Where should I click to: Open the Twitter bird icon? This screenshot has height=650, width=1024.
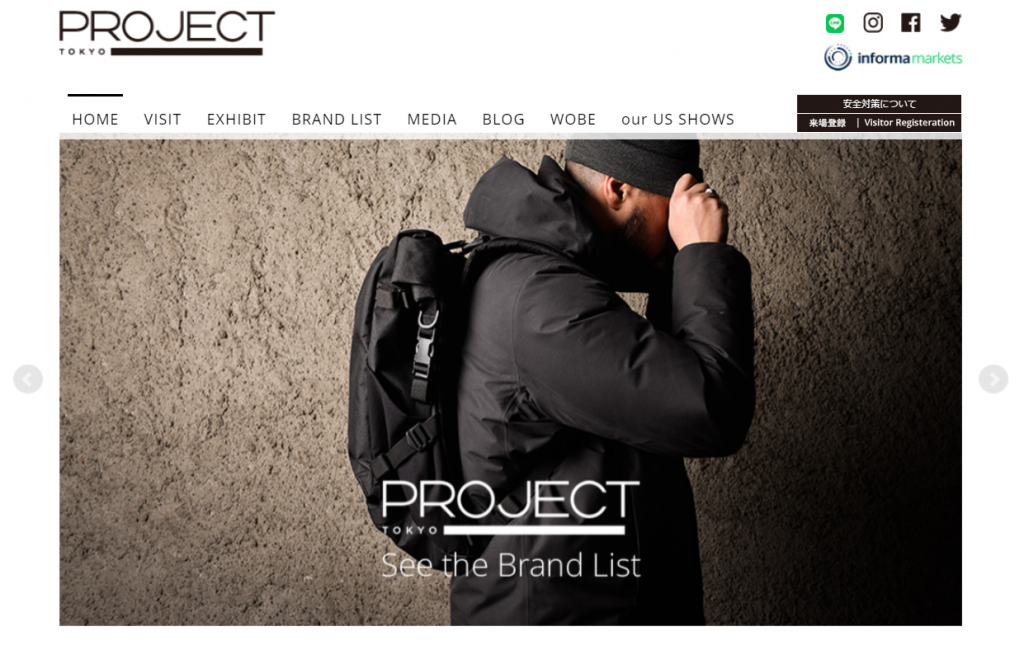coord(950,23)
